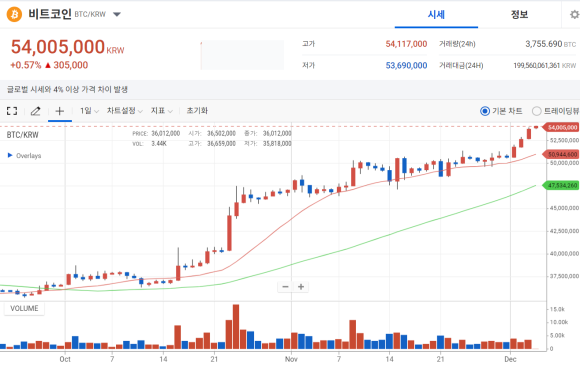
Task: Click the green 47,534,260 moving average tag
Action: click(561, 185)
